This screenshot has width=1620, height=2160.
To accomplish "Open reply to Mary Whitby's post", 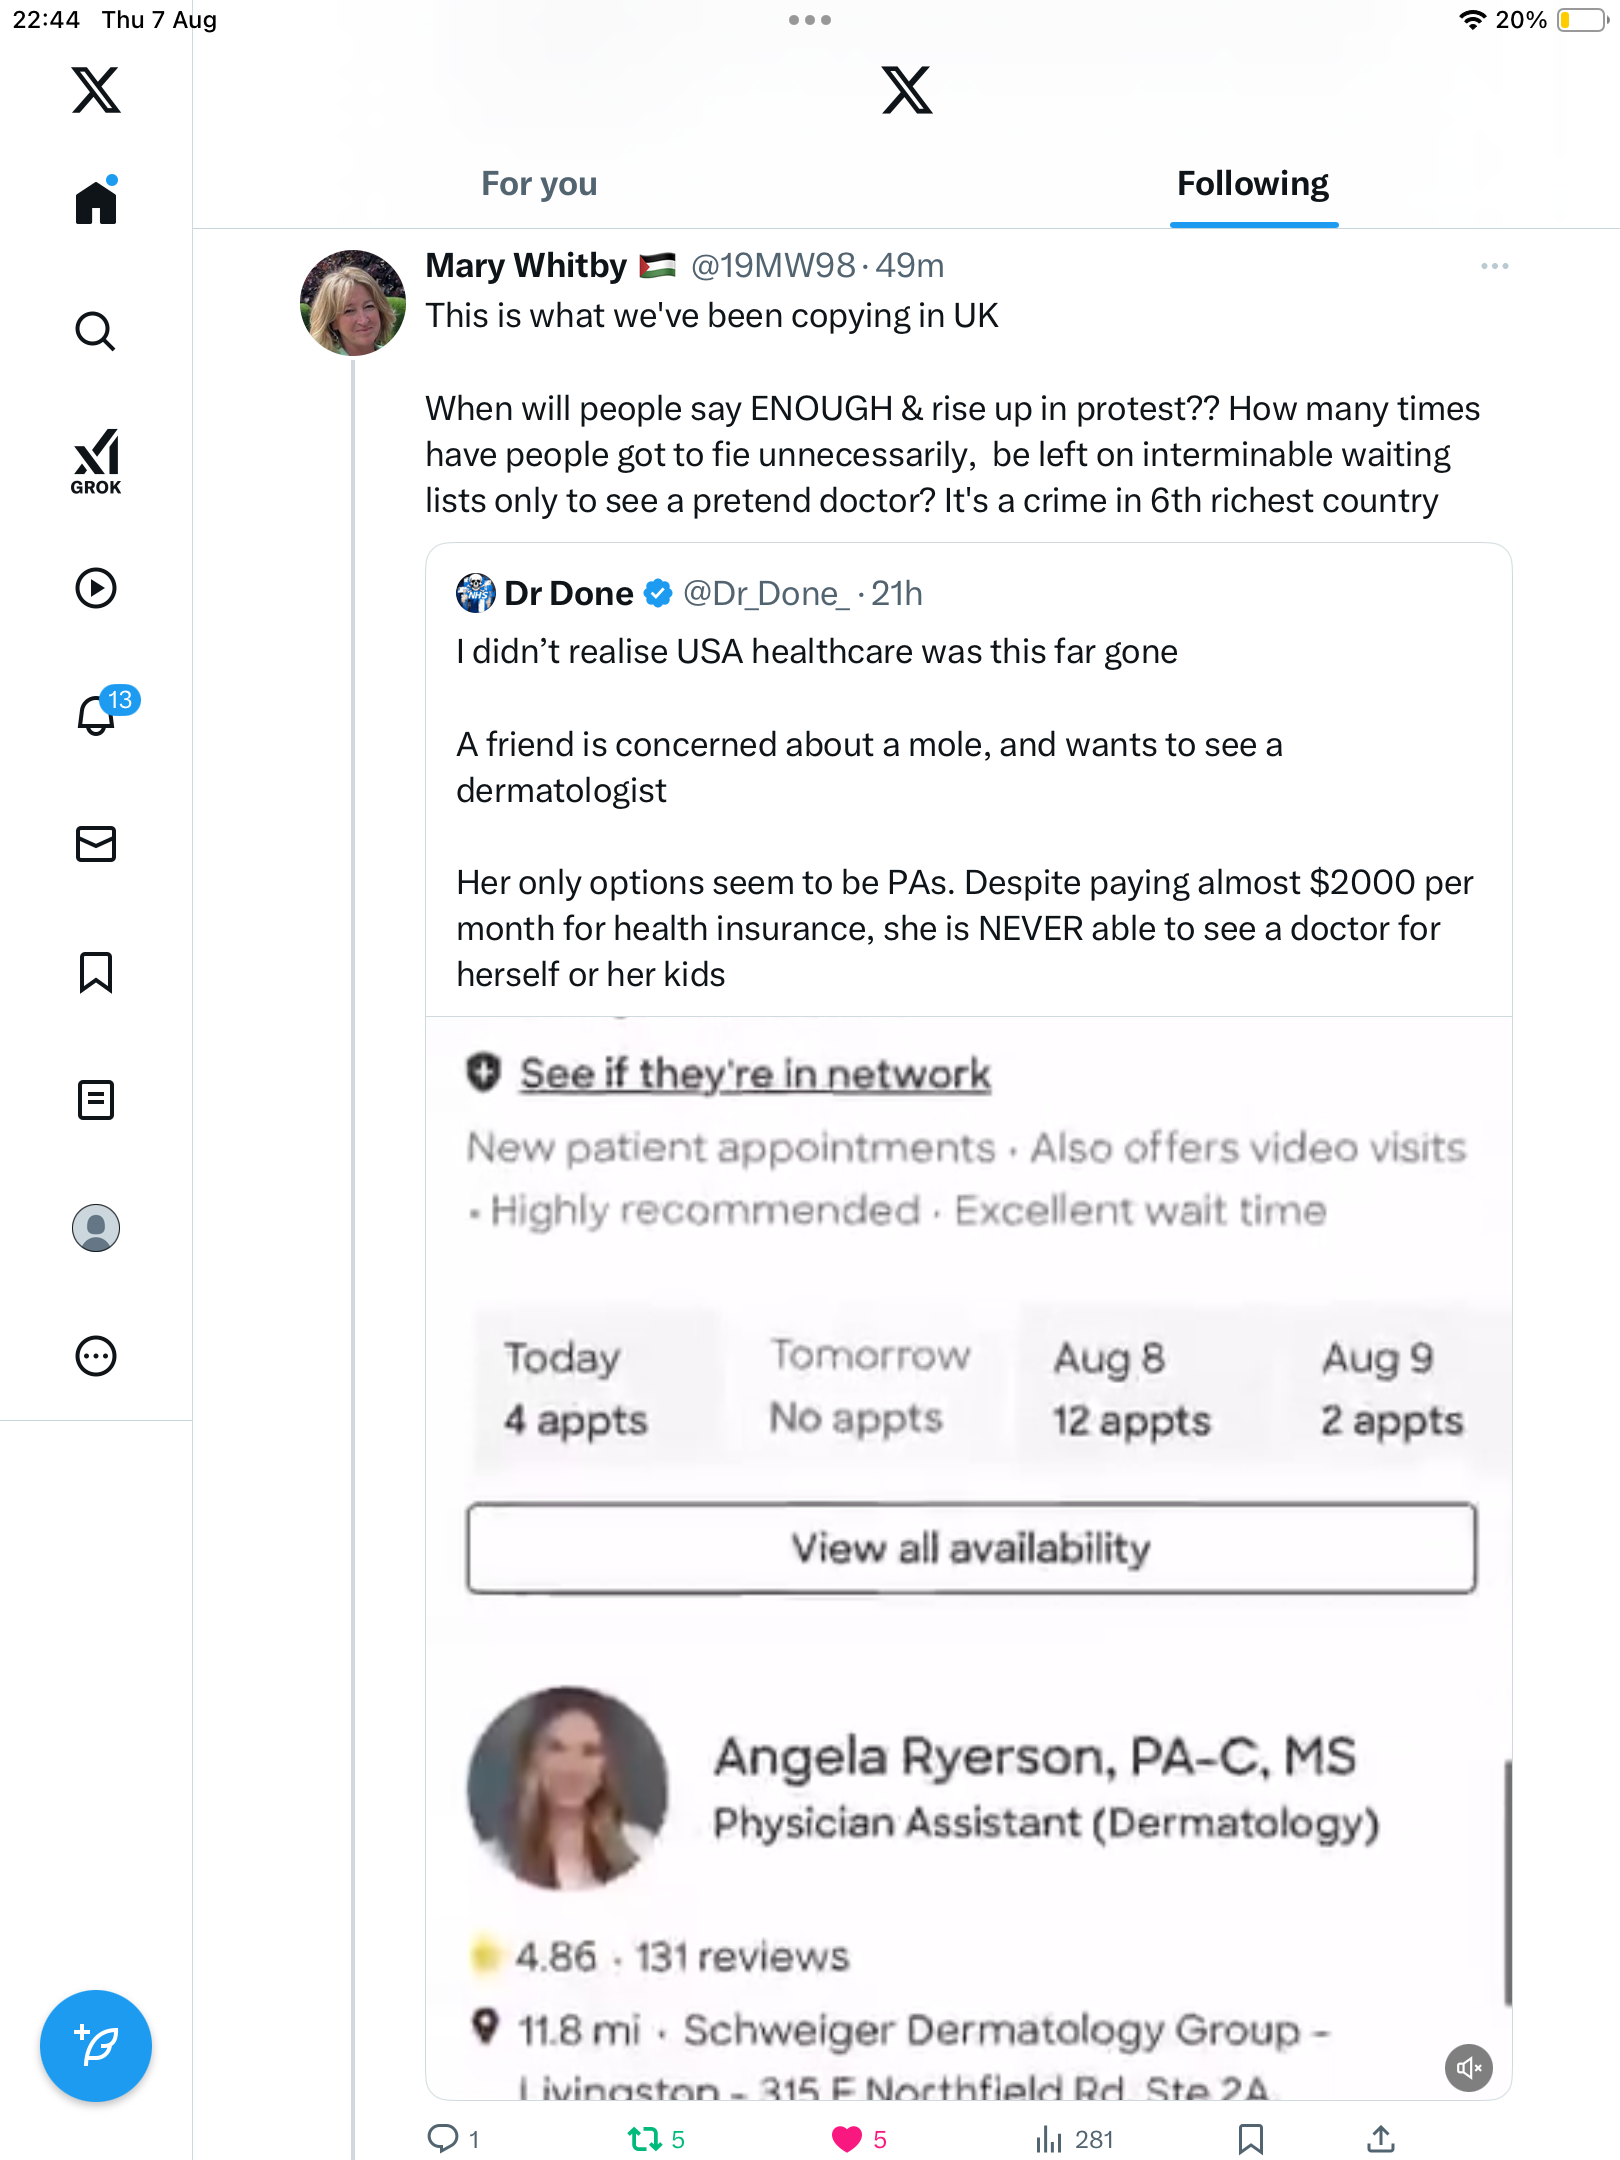I will [442, 2139].
